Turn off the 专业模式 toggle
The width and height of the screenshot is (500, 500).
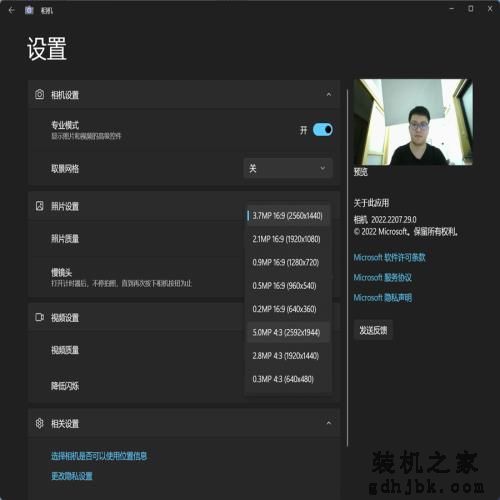point(322,130)
